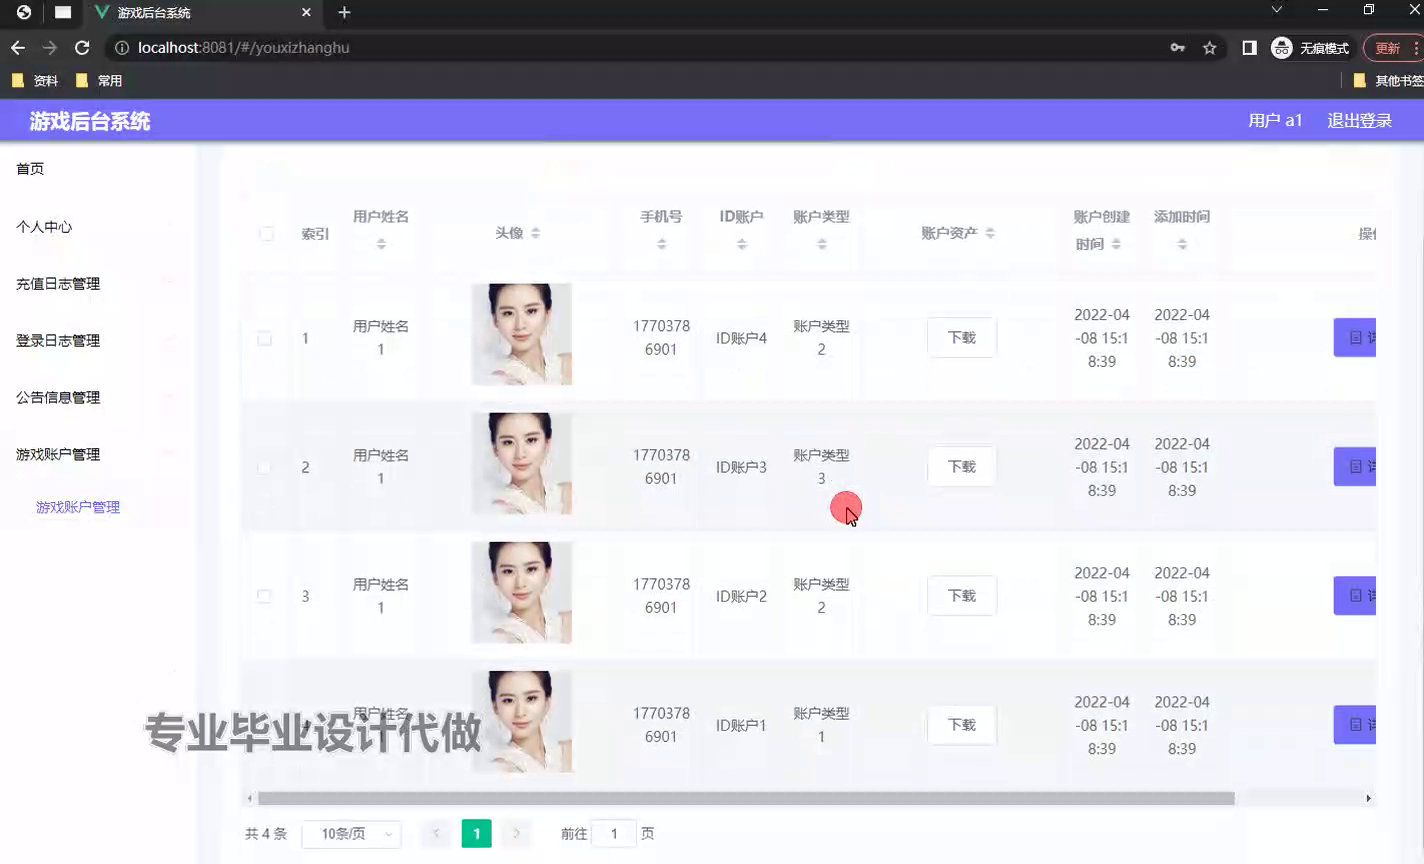Click 下载 button in ID账户2 row

(x=962, y=596)
